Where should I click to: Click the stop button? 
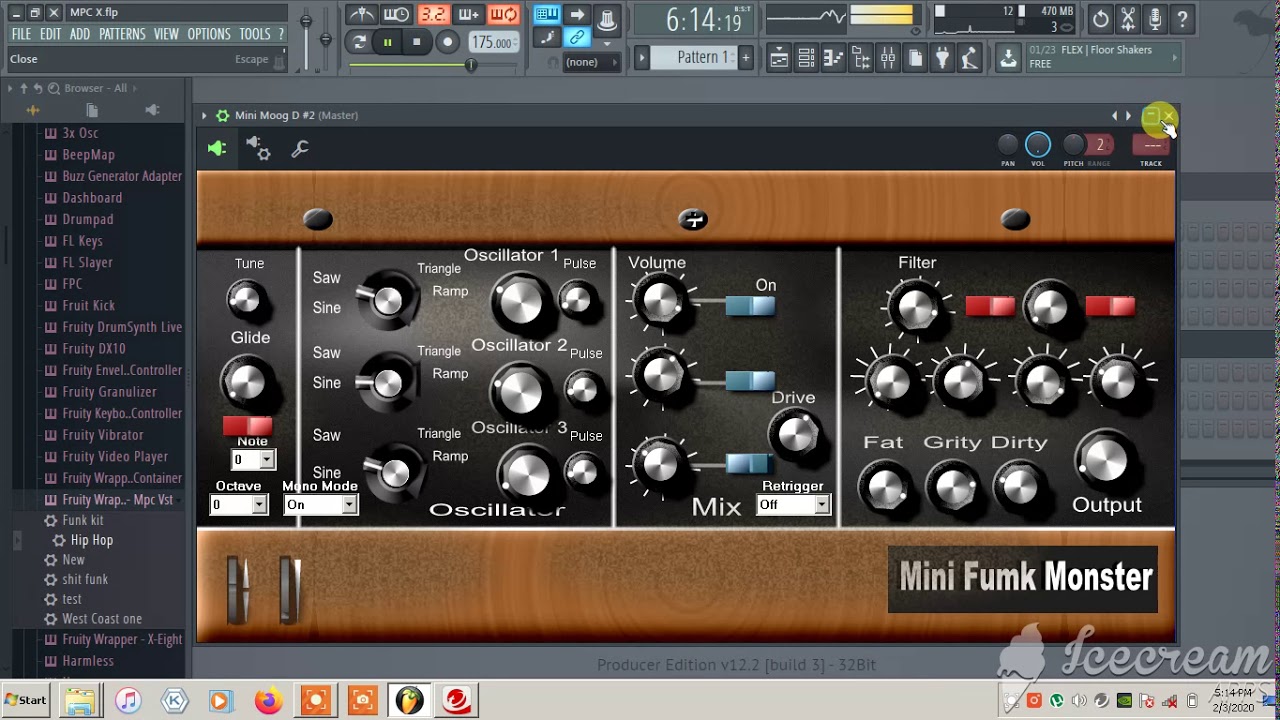[417, 42]
